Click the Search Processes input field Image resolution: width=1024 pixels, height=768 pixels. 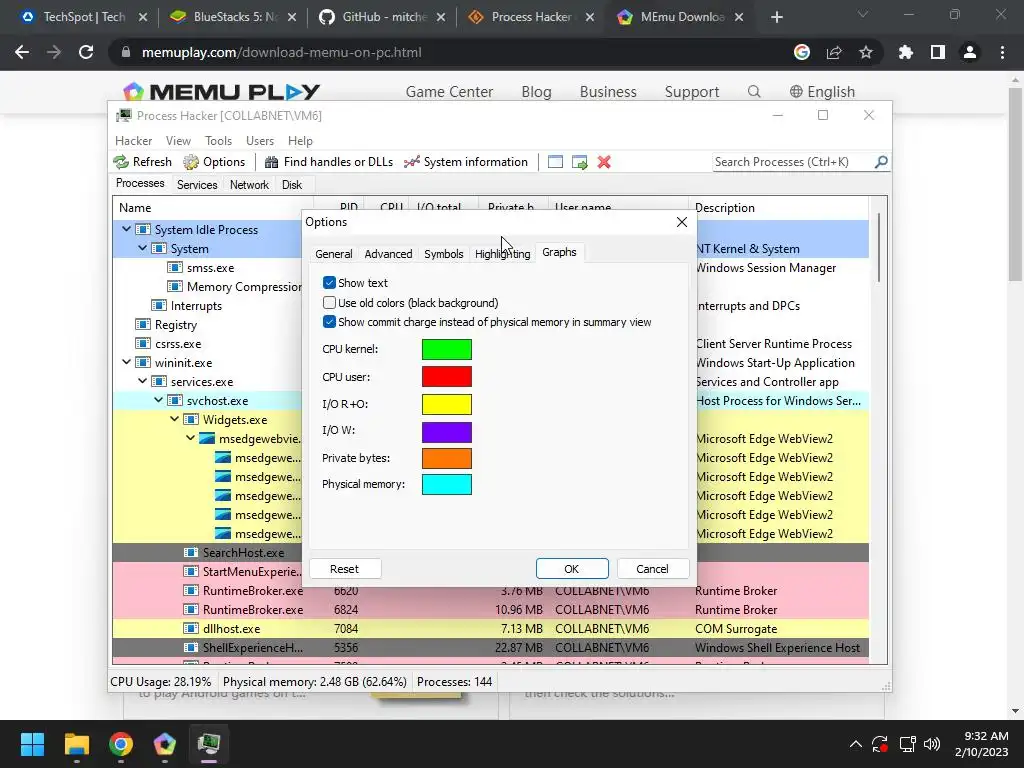click(x=792, y=162)
